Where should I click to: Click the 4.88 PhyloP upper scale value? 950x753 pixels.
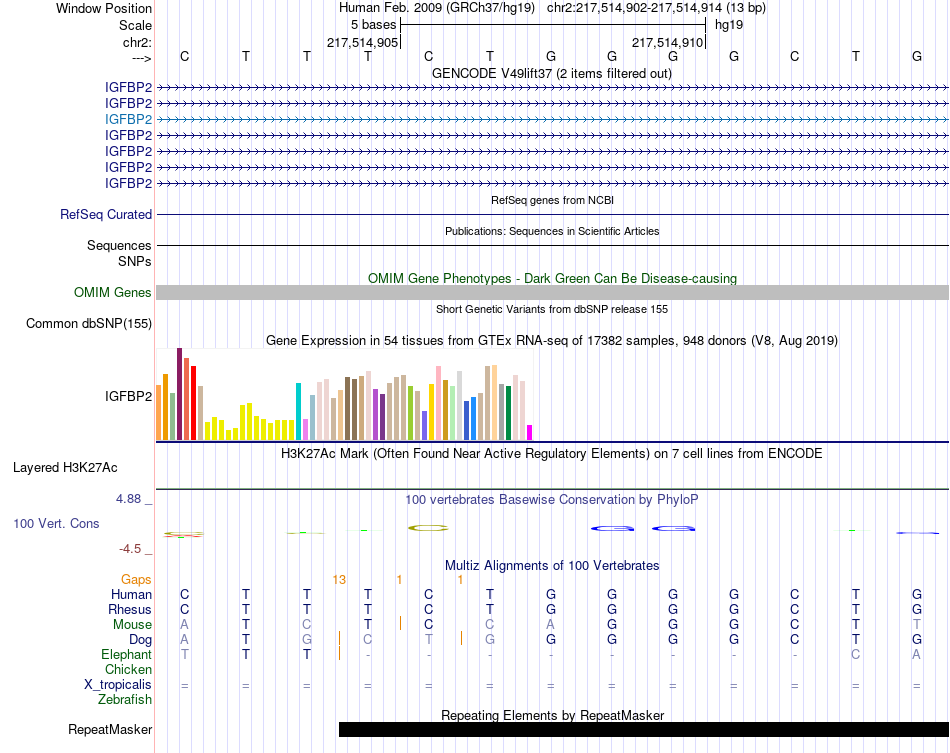click(x=128, y=499)
